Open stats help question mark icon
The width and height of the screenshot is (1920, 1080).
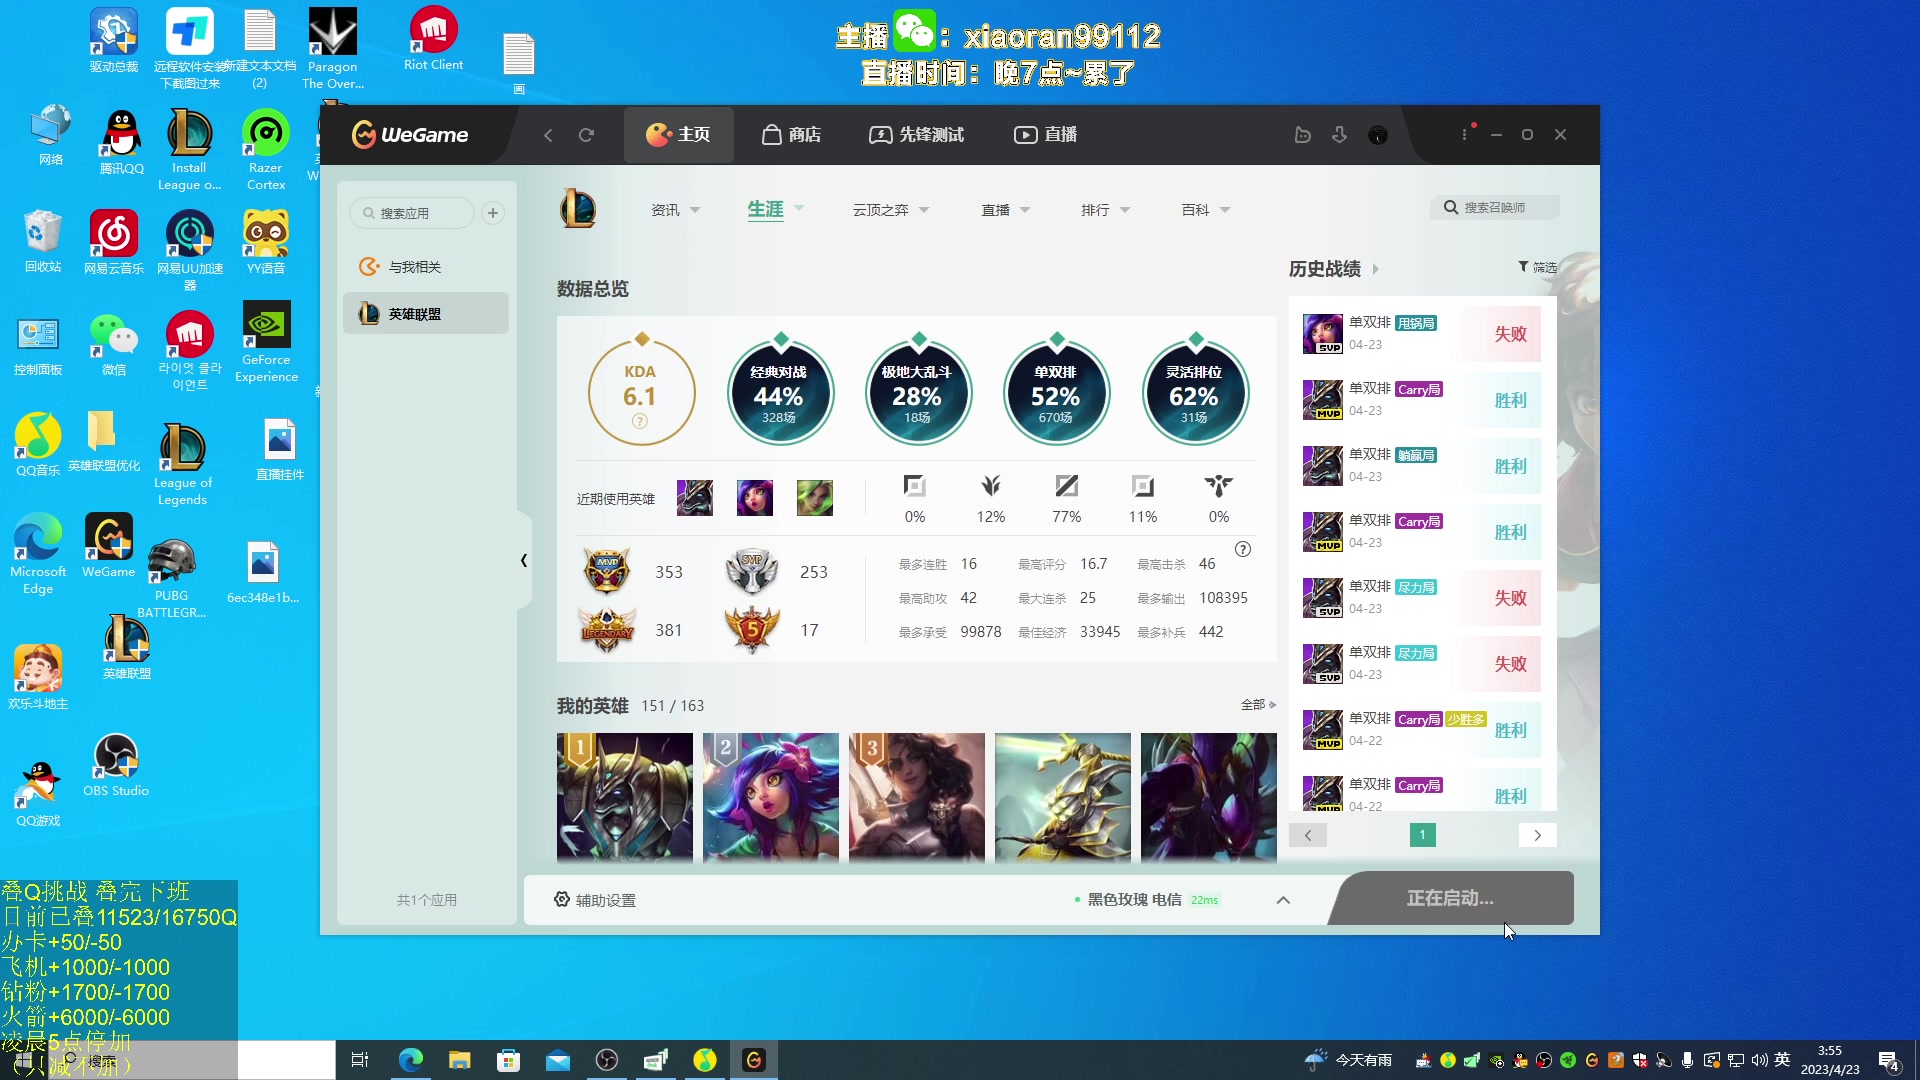[x=1243, y=549]
